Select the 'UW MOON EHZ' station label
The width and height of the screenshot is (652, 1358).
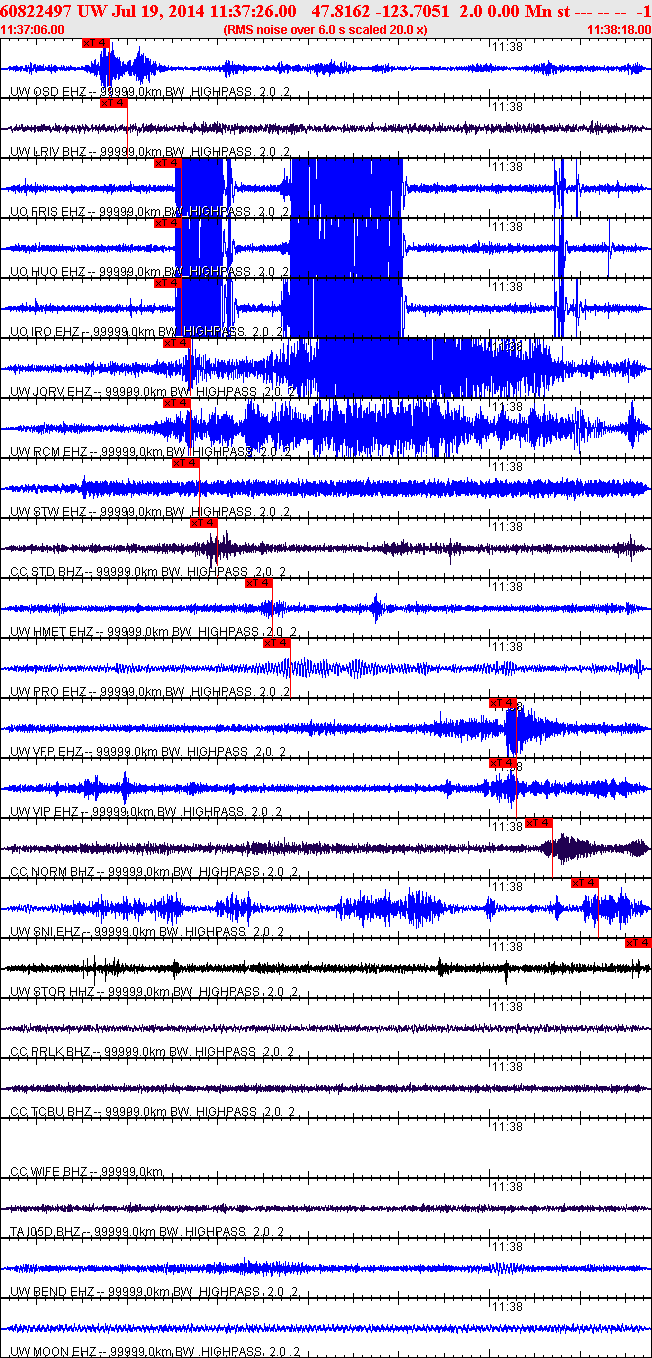coord(53,1352)
